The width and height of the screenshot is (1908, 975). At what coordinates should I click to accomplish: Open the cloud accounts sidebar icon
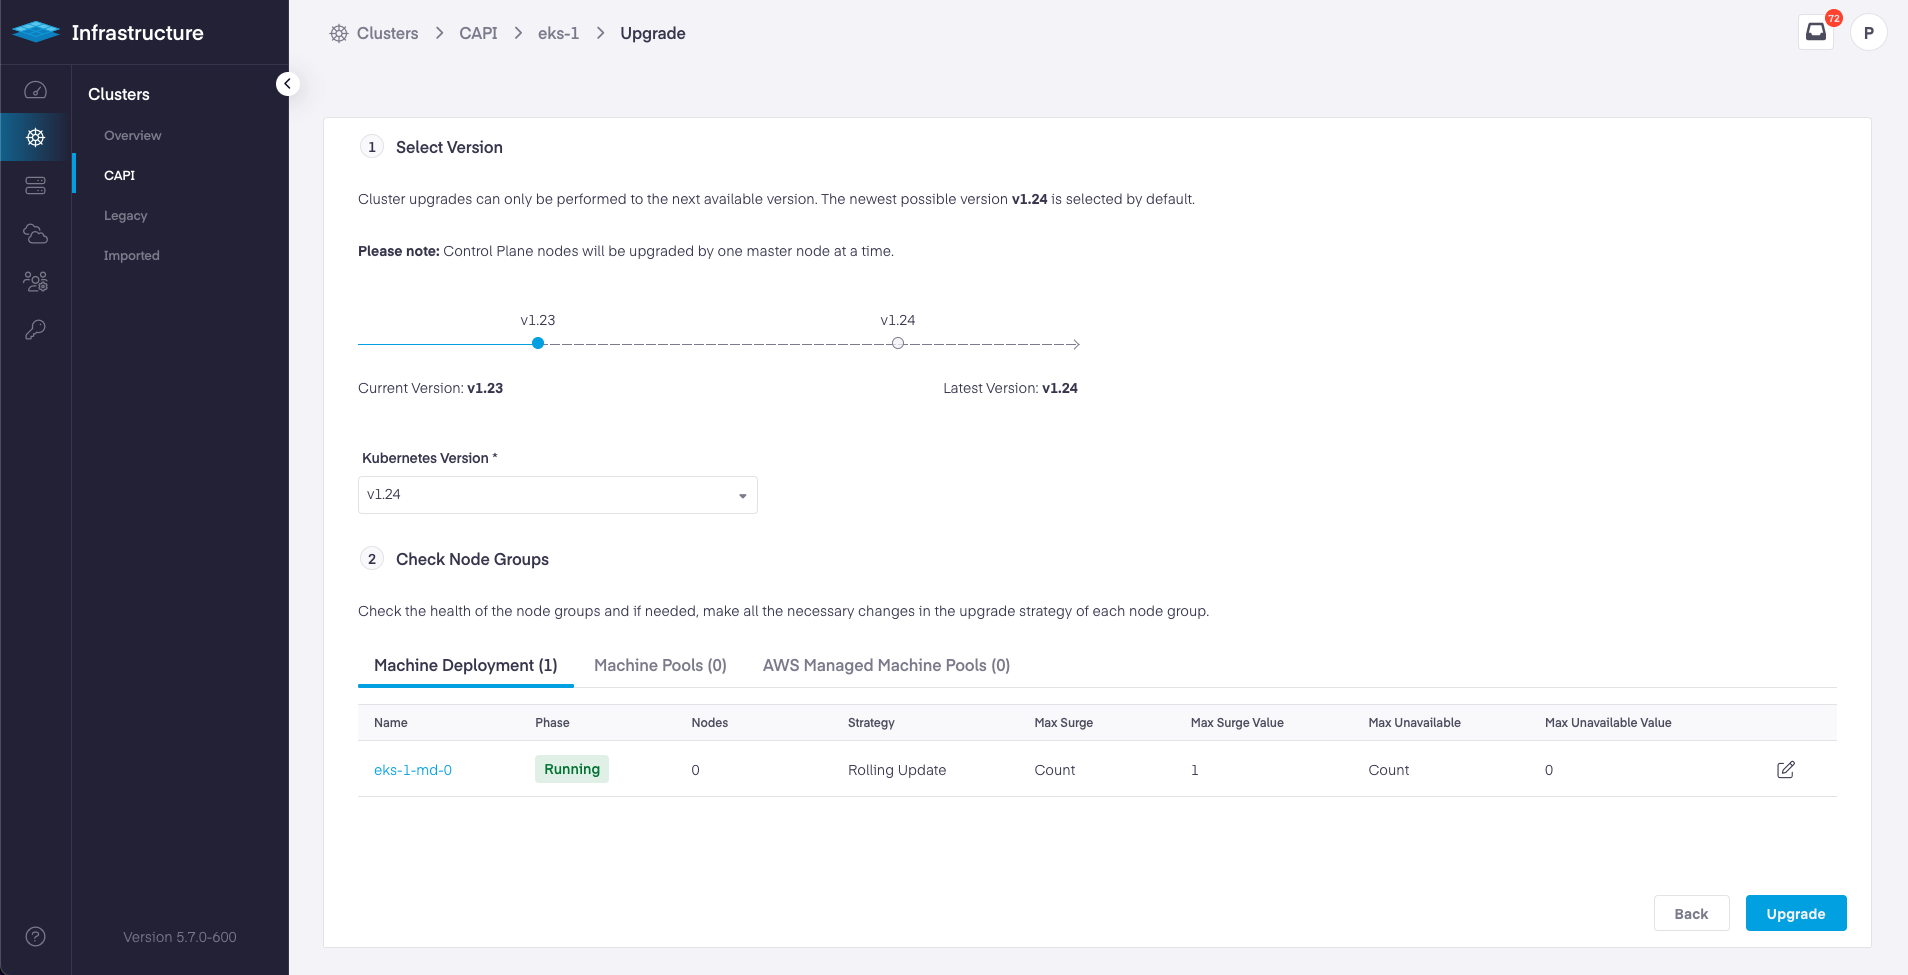(35, 234)
